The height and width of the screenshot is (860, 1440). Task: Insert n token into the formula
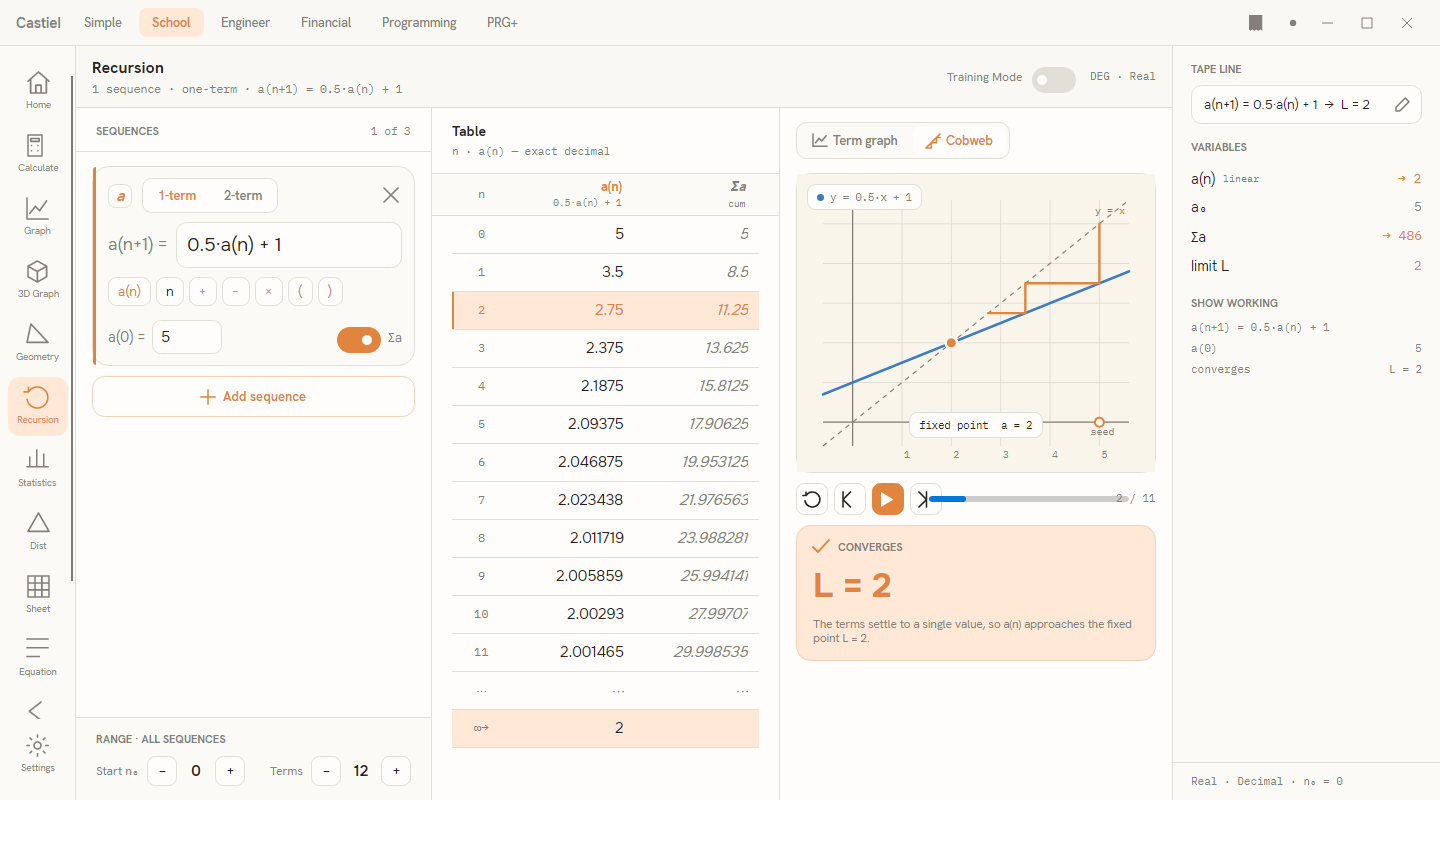point(170,291)
